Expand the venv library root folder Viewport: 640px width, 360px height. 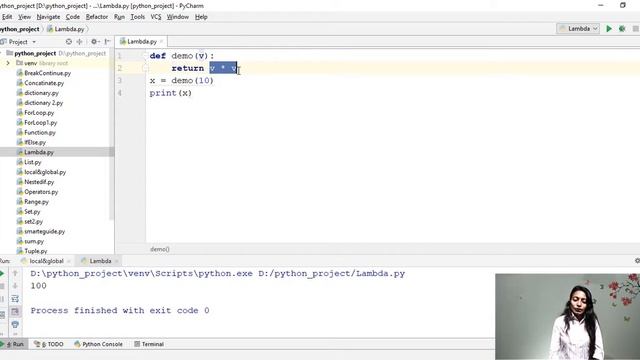[x=8, y=63]
